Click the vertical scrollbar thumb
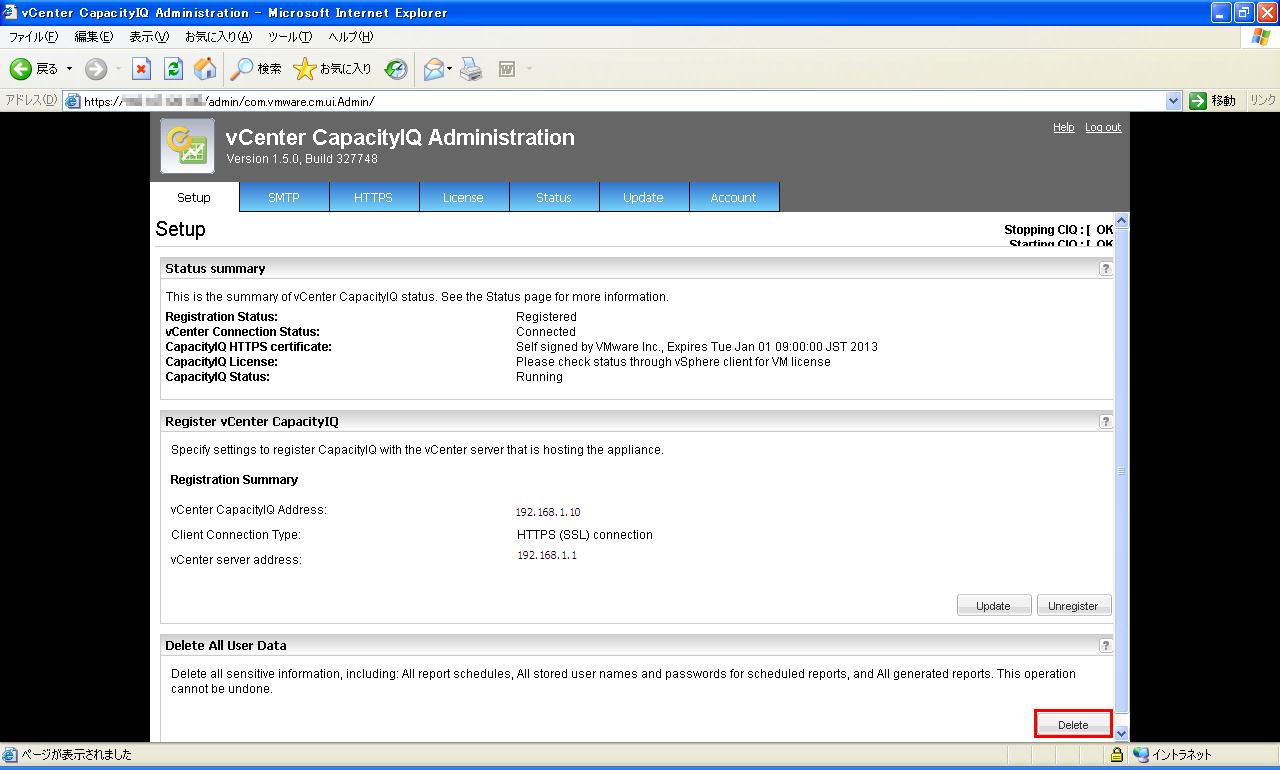The height and width of the screenshot is (770, 1280). point(1121,471)
